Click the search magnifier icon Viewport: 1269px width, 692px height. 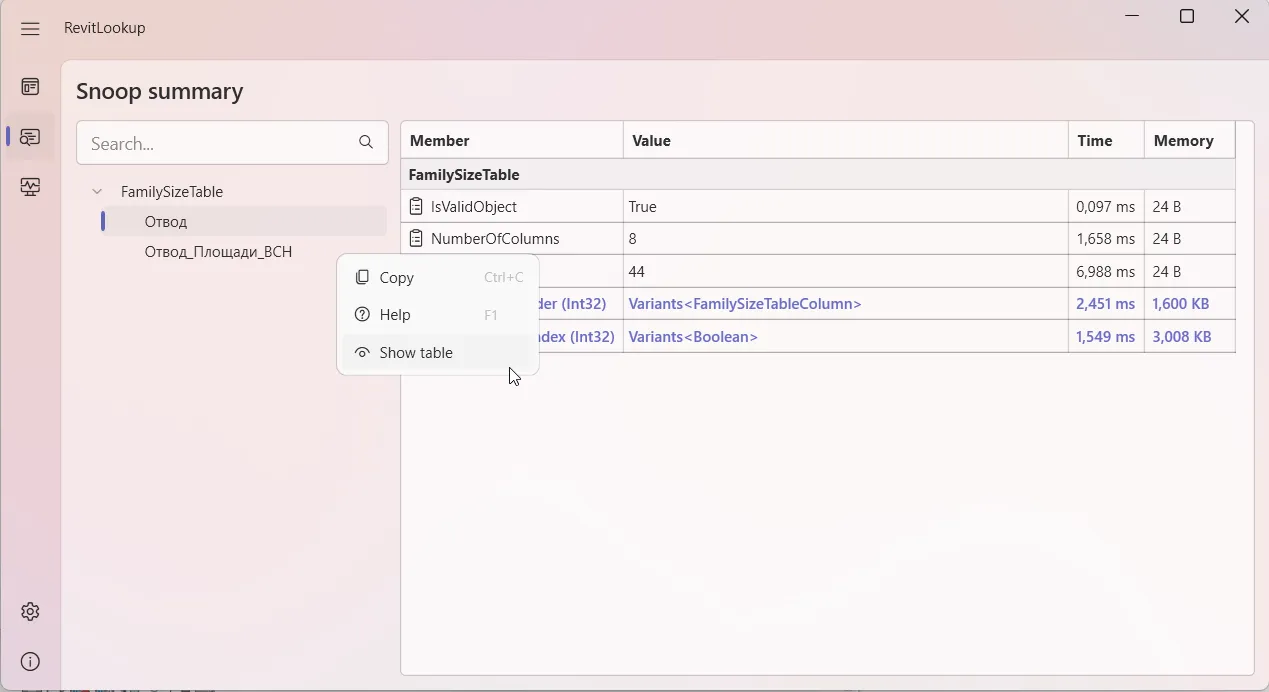366,143
